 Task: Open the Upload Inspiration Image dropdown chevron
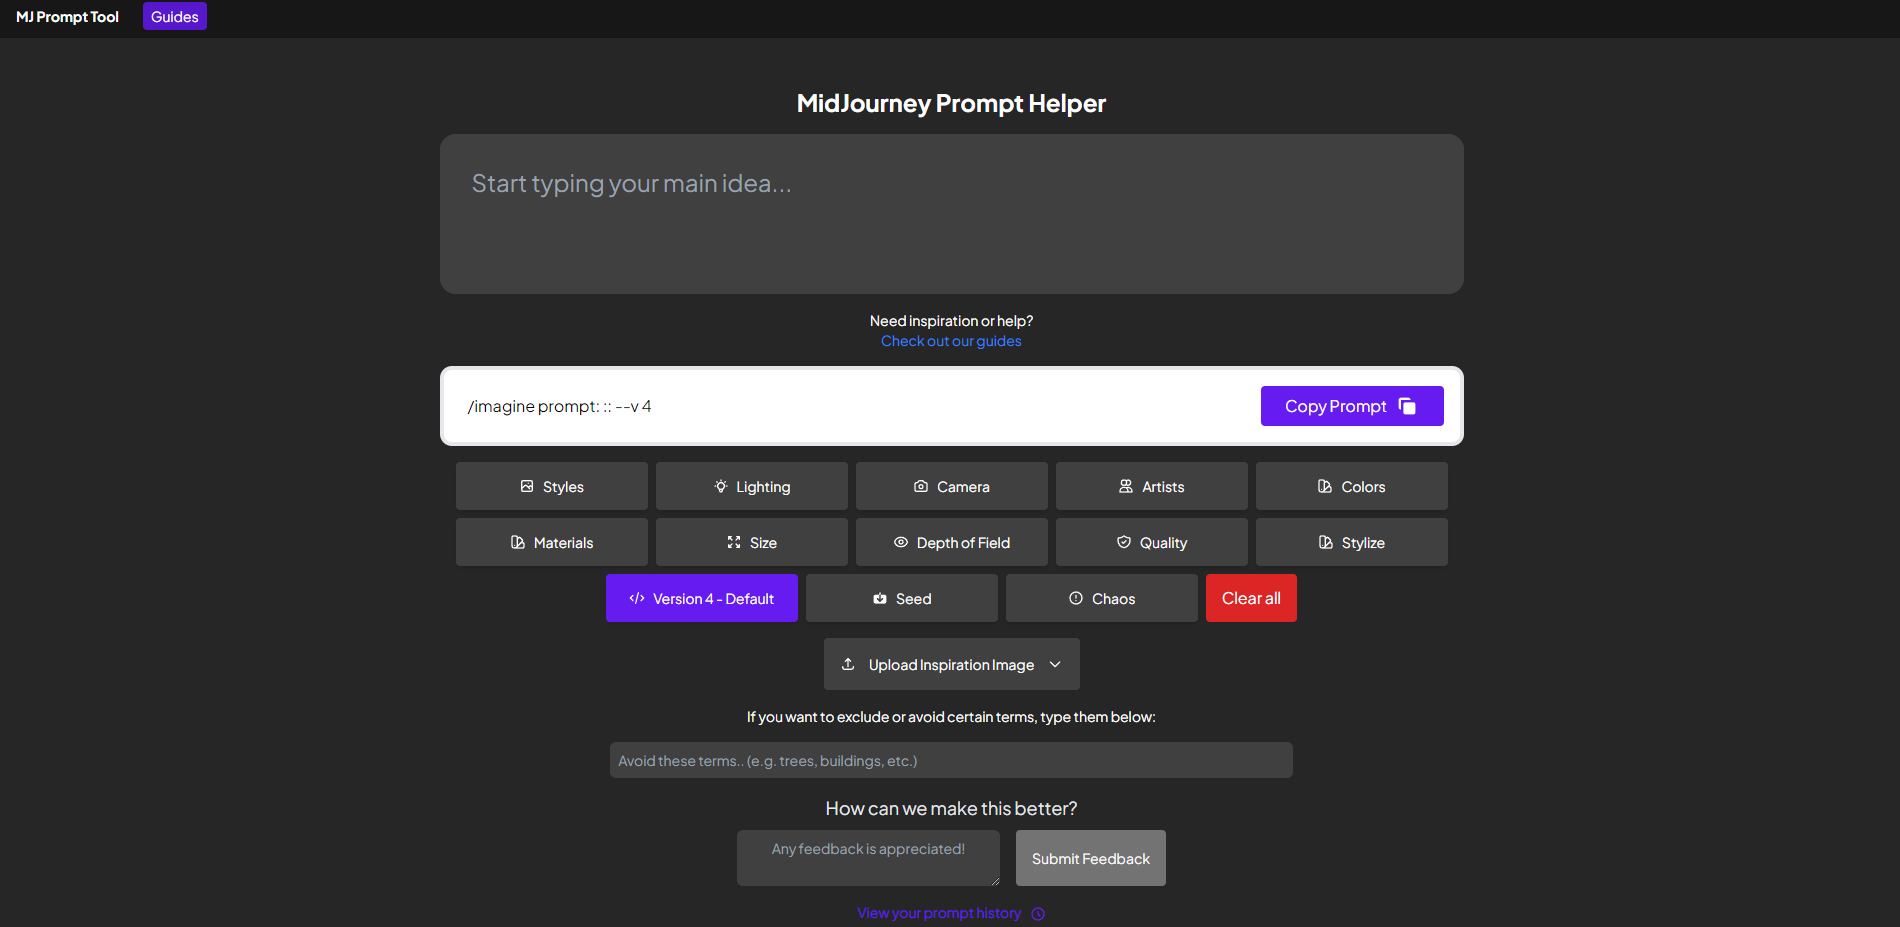[x=1055, y=664]
